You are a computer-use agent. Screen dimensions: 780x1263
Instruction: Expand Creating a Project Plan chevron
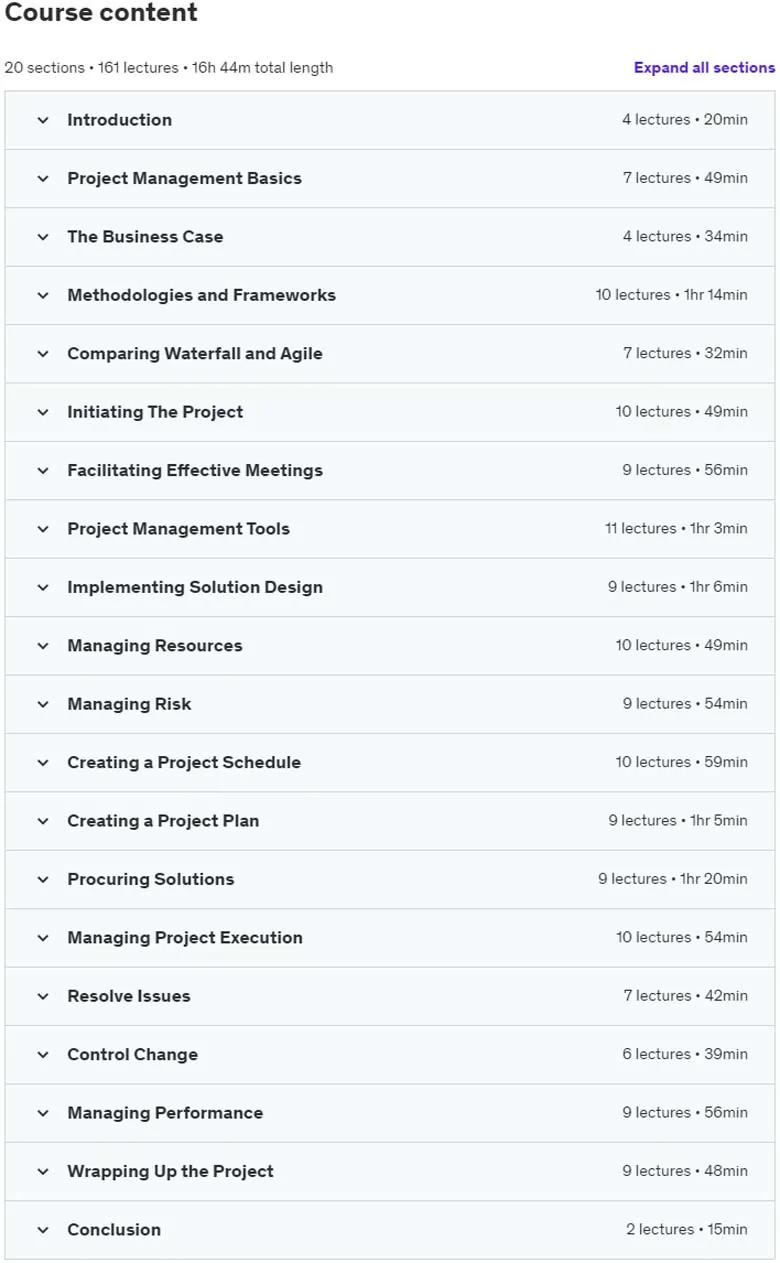[x=43, y=821]
